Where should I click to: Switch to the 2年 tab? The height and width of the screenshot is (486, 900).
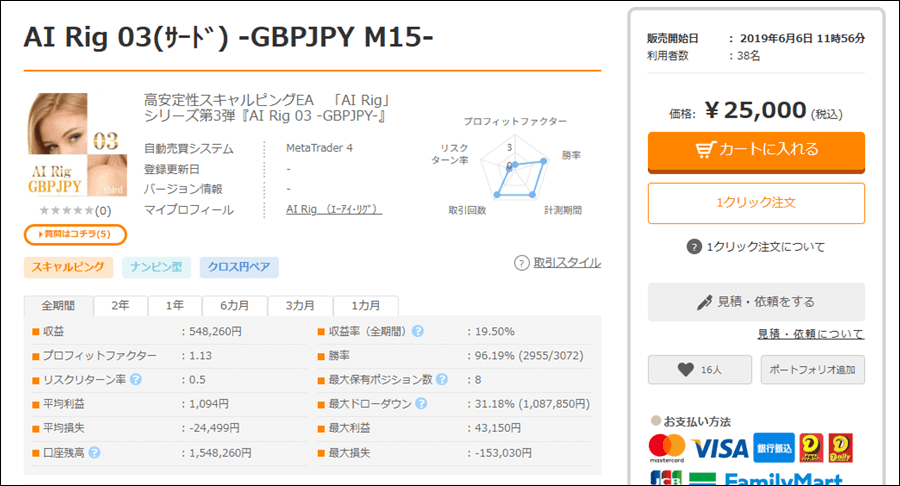pos(120,306)
